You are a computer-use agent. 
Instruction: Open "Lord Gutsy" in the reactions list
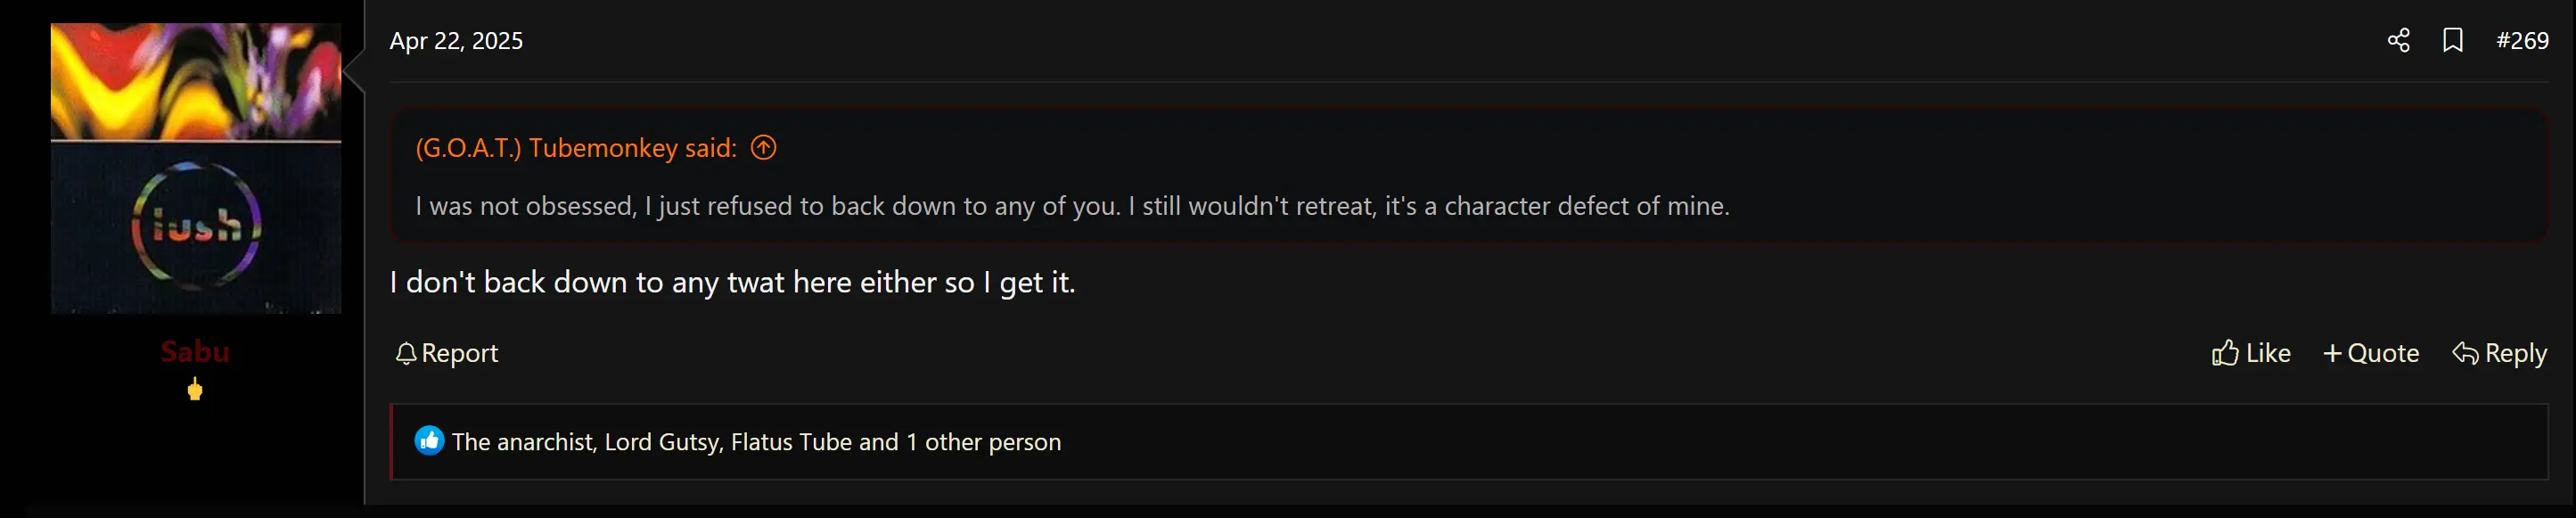coord(662,442)
